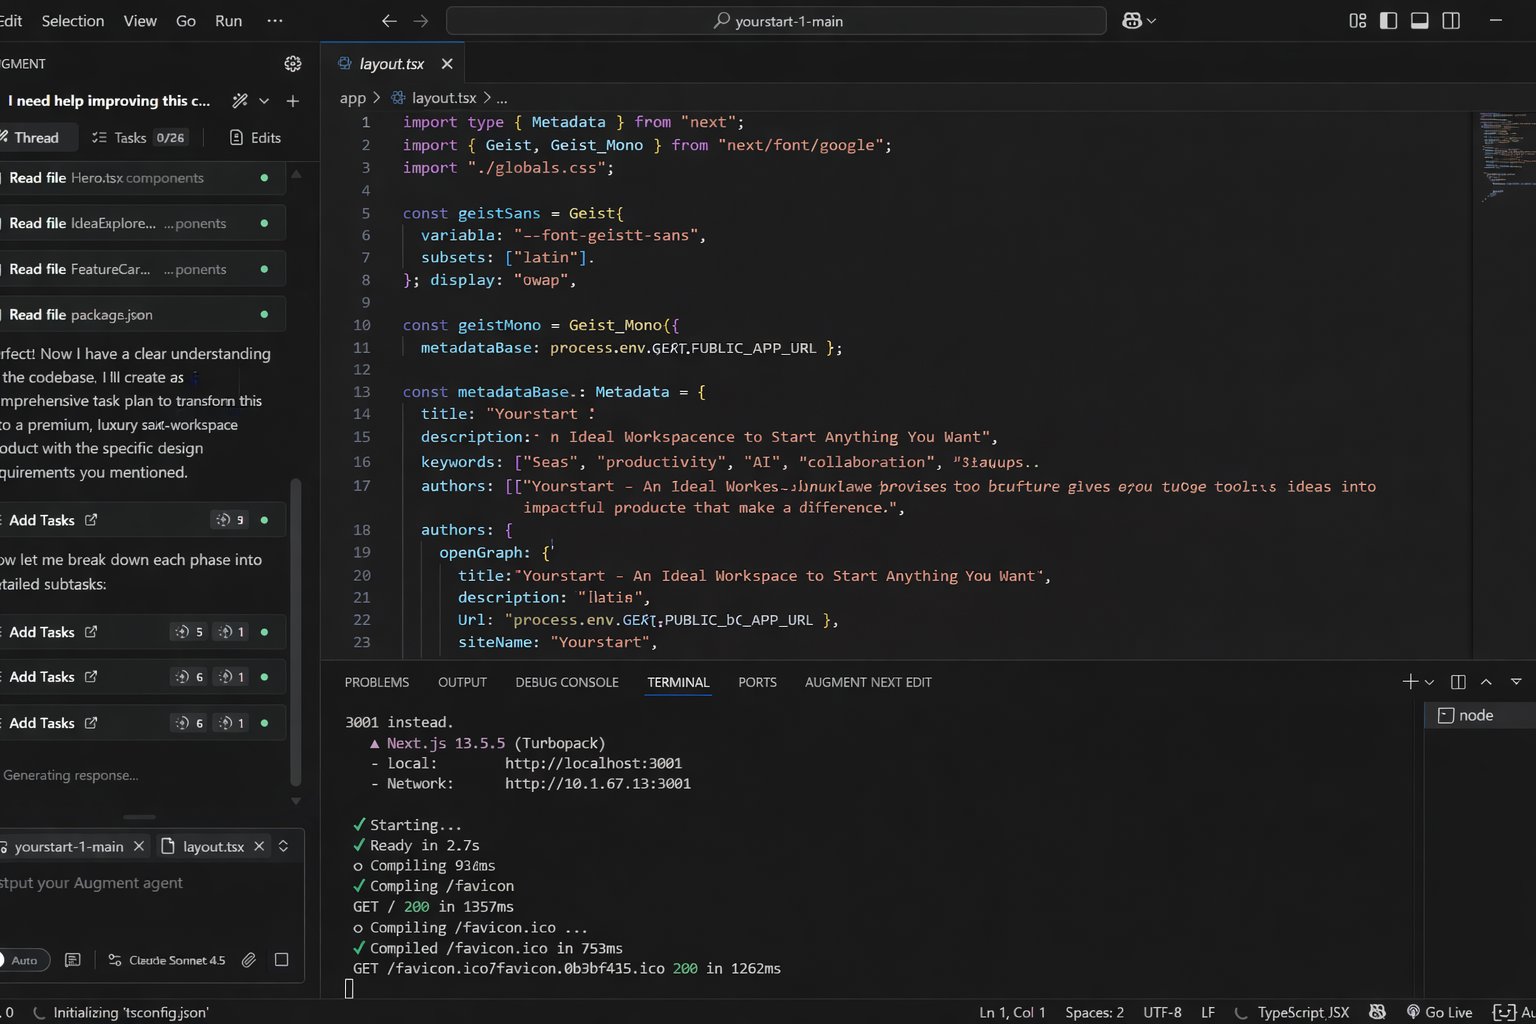Toggle the primary side bar visibility
1536x1024 pixels.
(x=1388, y=21)
